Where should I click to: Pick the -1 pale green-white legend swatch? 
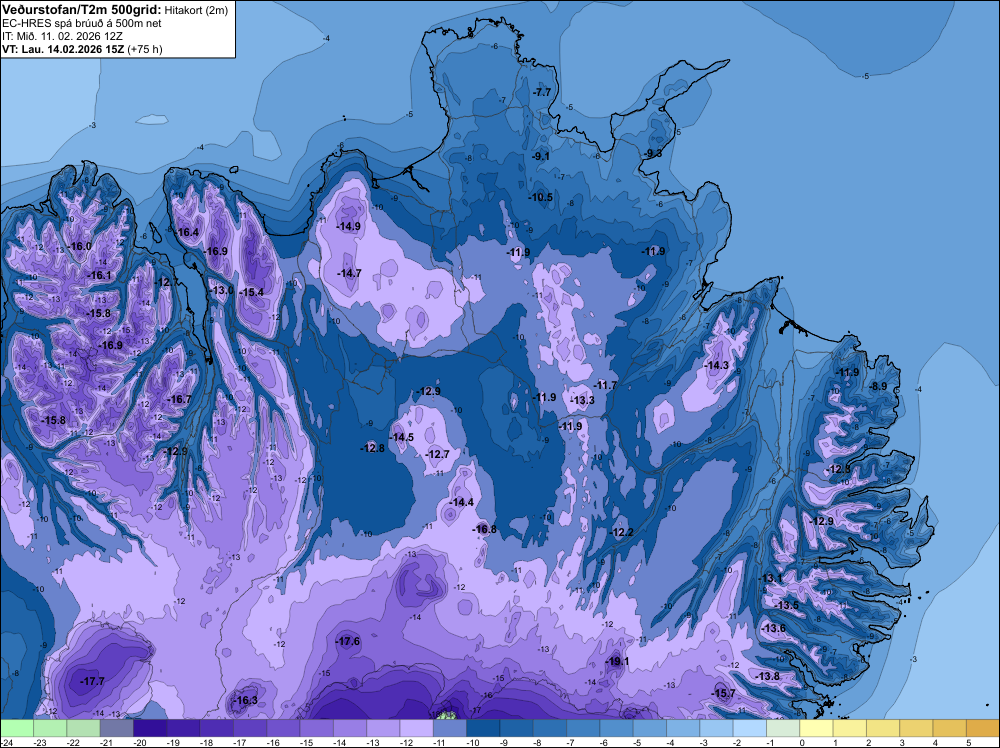[x=783, y=728]
